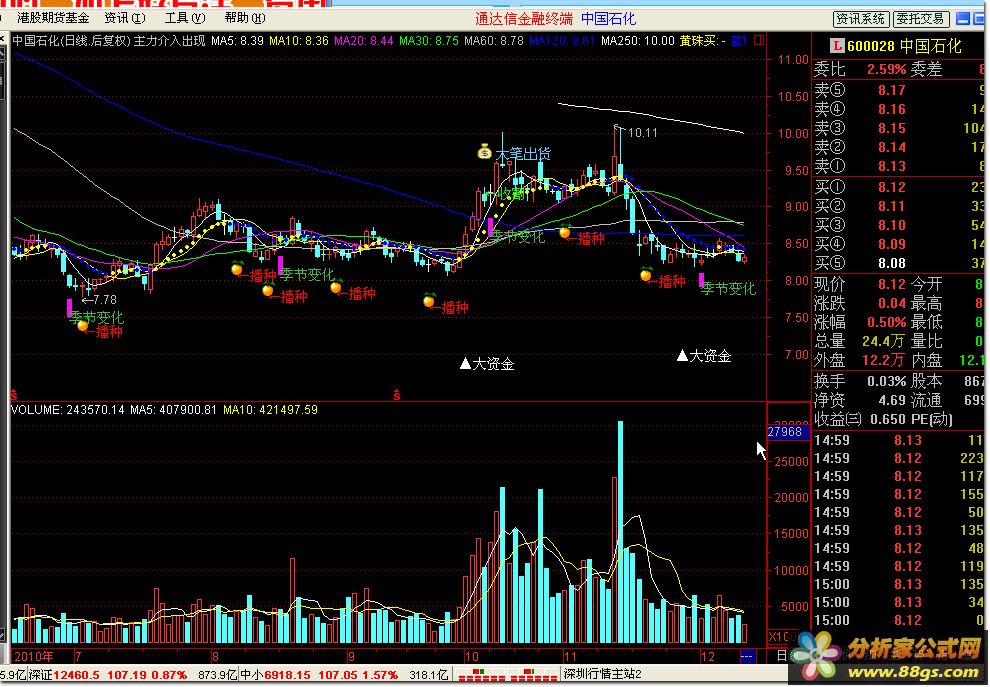Select the MA250: 10.00 indicator label
Image resolution: width=990 pixels, height=687 pixels.
638,41
